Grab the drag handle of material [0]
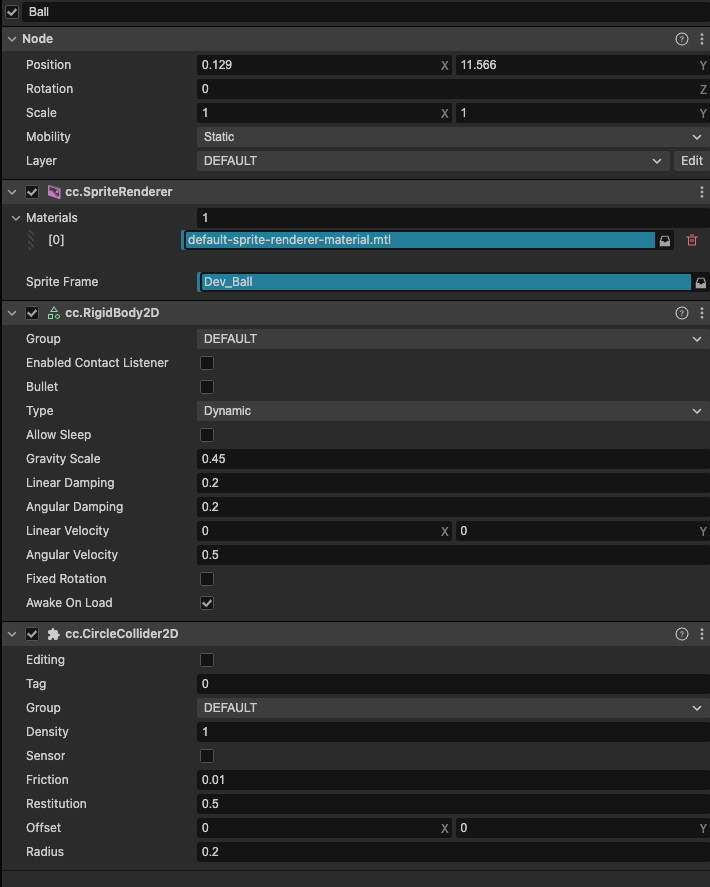Screen dimensions: 710x887 [31, 240]
